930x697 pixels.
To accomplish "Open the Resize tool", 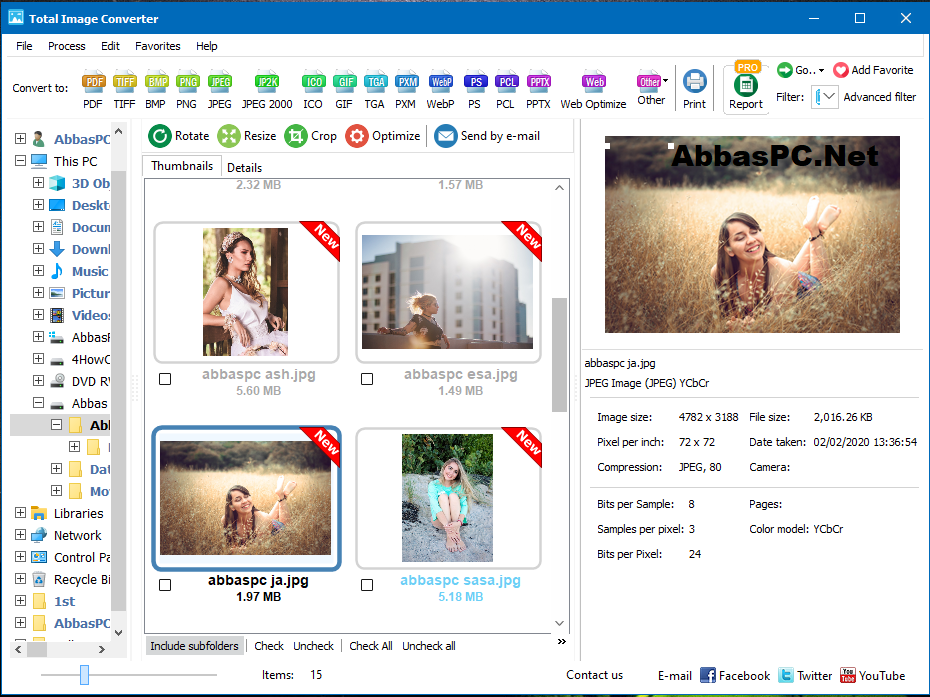I will 247,136.
